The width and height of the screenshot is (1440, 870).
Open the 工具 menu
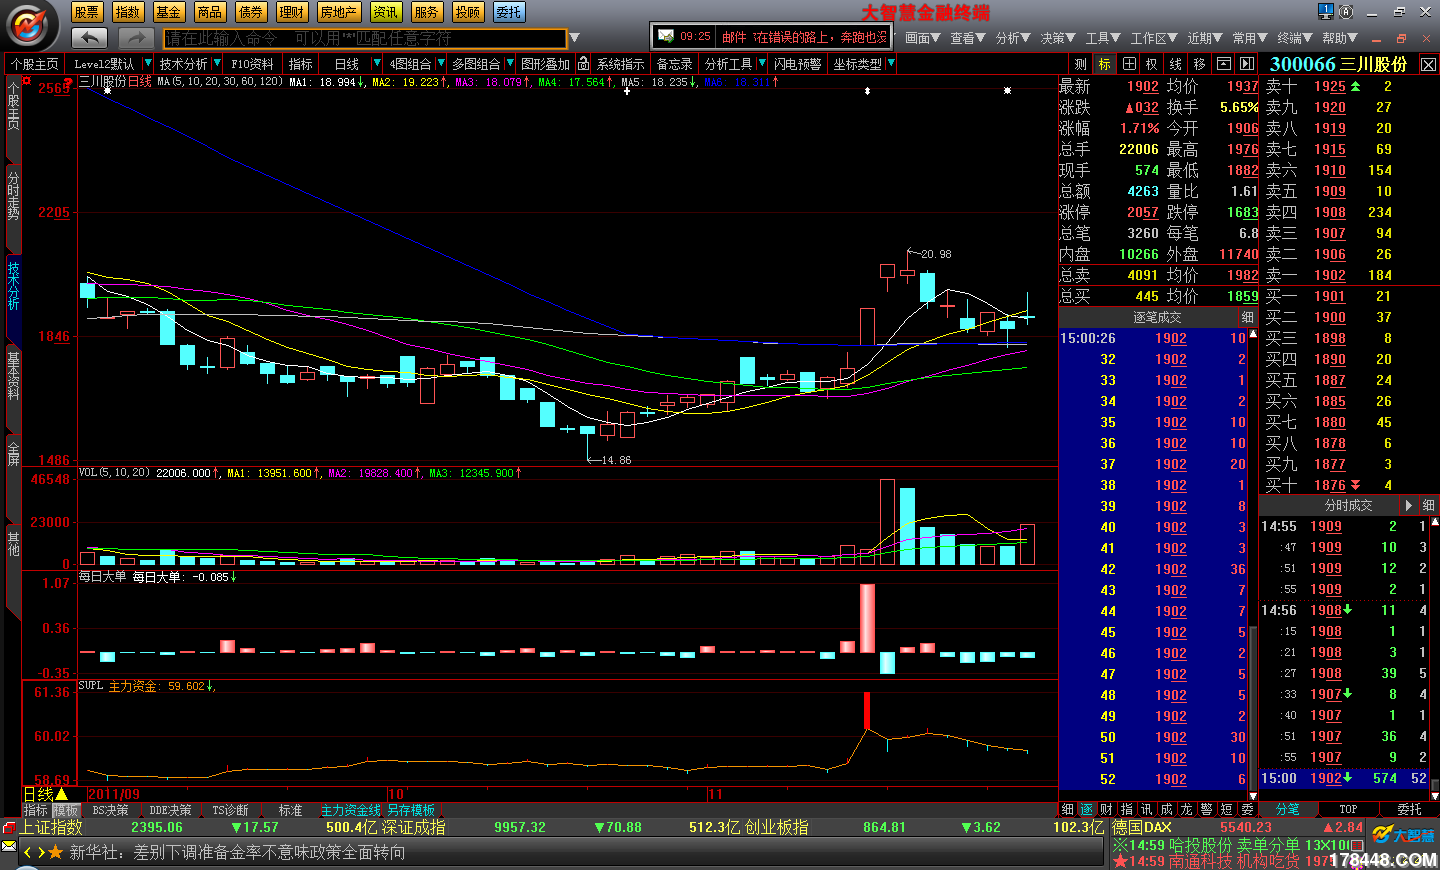[1103, 38]
